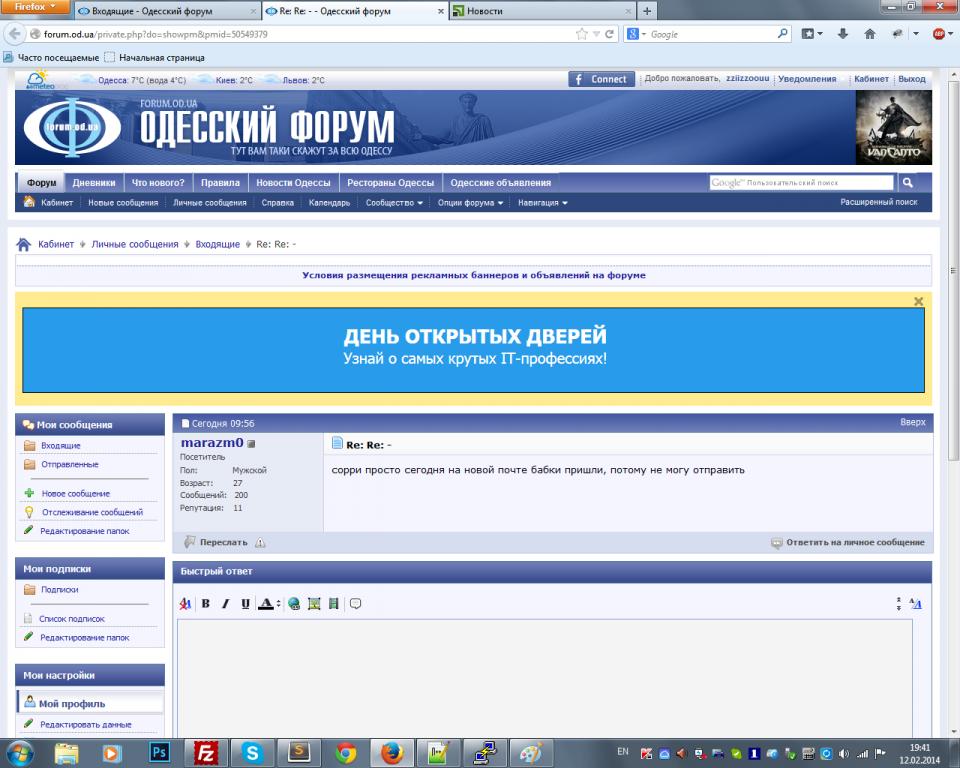Click the underline formatting icon

pyautogui.click(x=245, y=604)
